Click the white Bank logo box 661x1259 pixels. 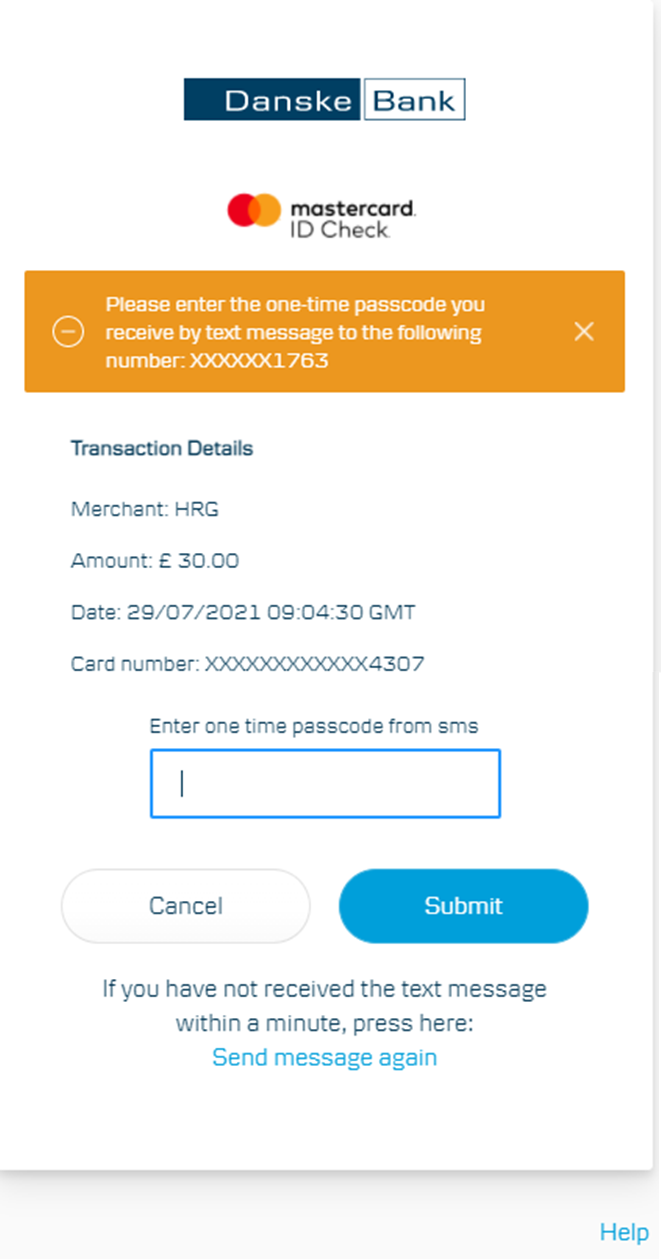(414, 100)
